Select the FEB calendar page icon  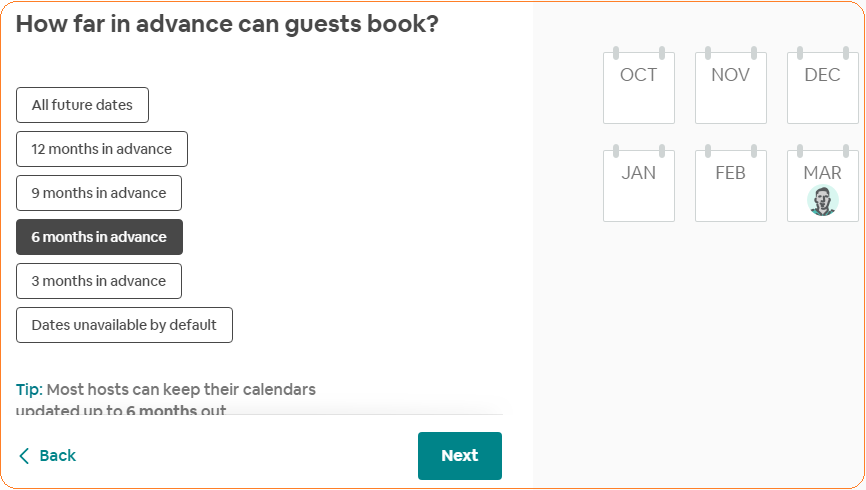tap(730, 185)
